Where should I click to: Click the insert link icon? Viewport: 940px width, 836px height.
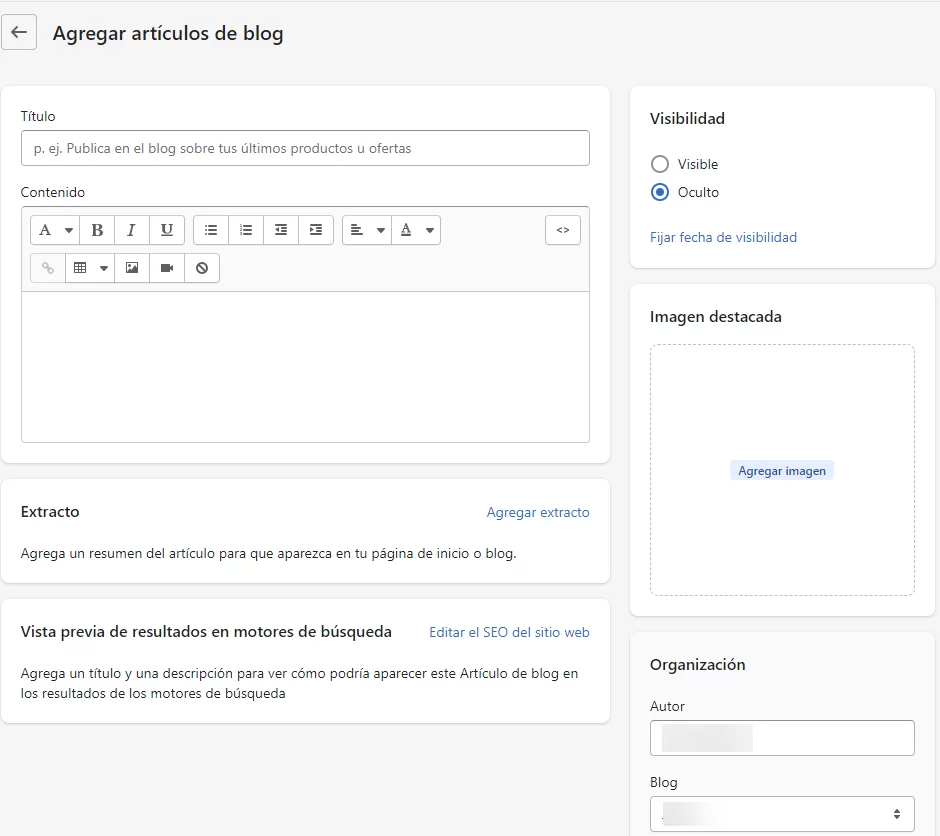click(48, 268)
